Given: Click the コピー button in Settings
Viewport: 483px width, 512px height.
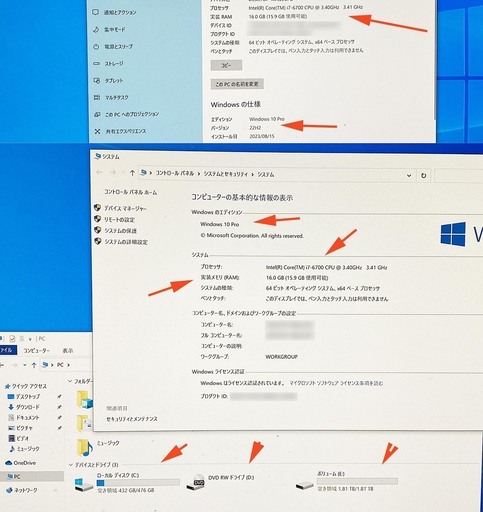Looking at the screenshot, I should (x=226, y=65).
